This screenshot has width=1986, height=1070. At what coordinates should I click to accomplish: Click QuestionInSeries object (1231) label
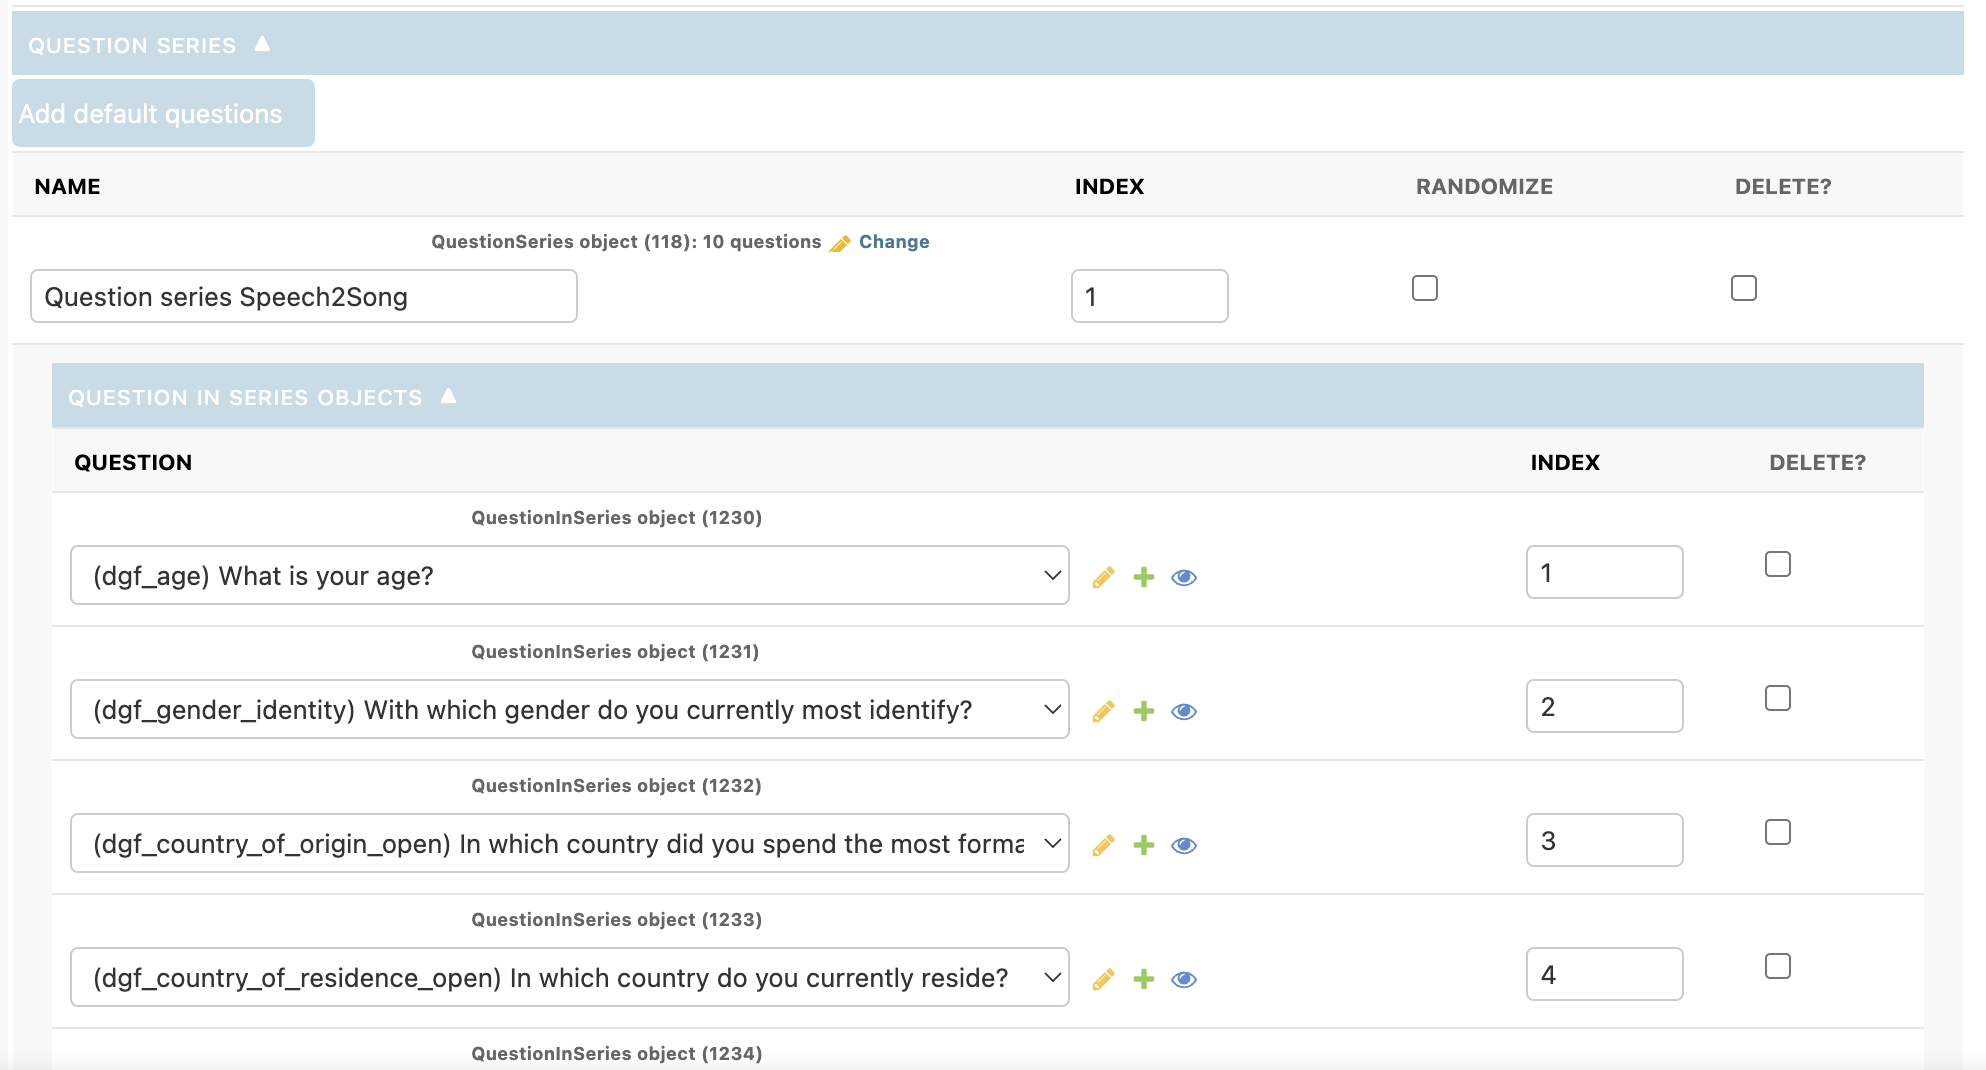pyautogui.click(x=615, y=652)
